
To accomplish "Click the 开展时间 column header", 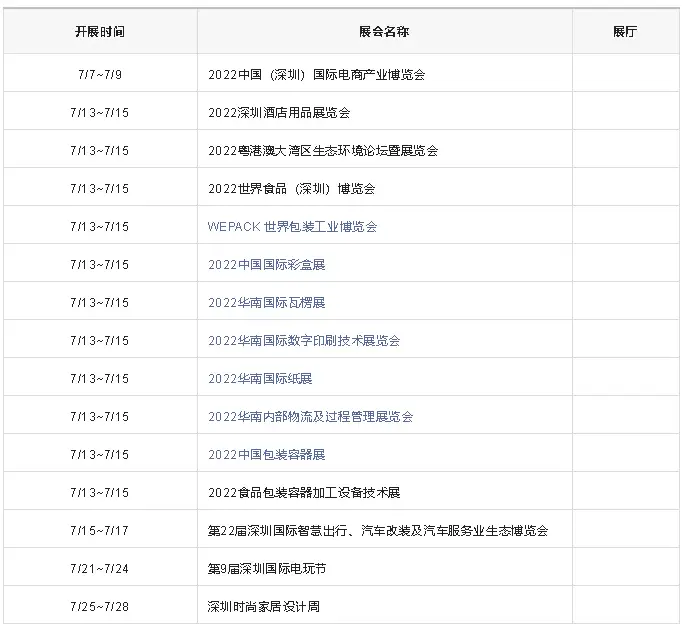I will coord(100,32).
